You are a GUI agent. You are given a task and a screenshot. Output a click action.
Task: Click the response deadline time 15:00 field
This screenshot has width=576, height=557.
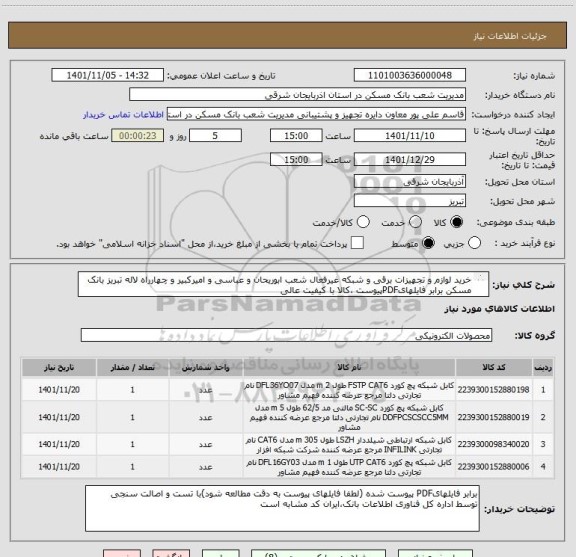(x=296, y=136)
